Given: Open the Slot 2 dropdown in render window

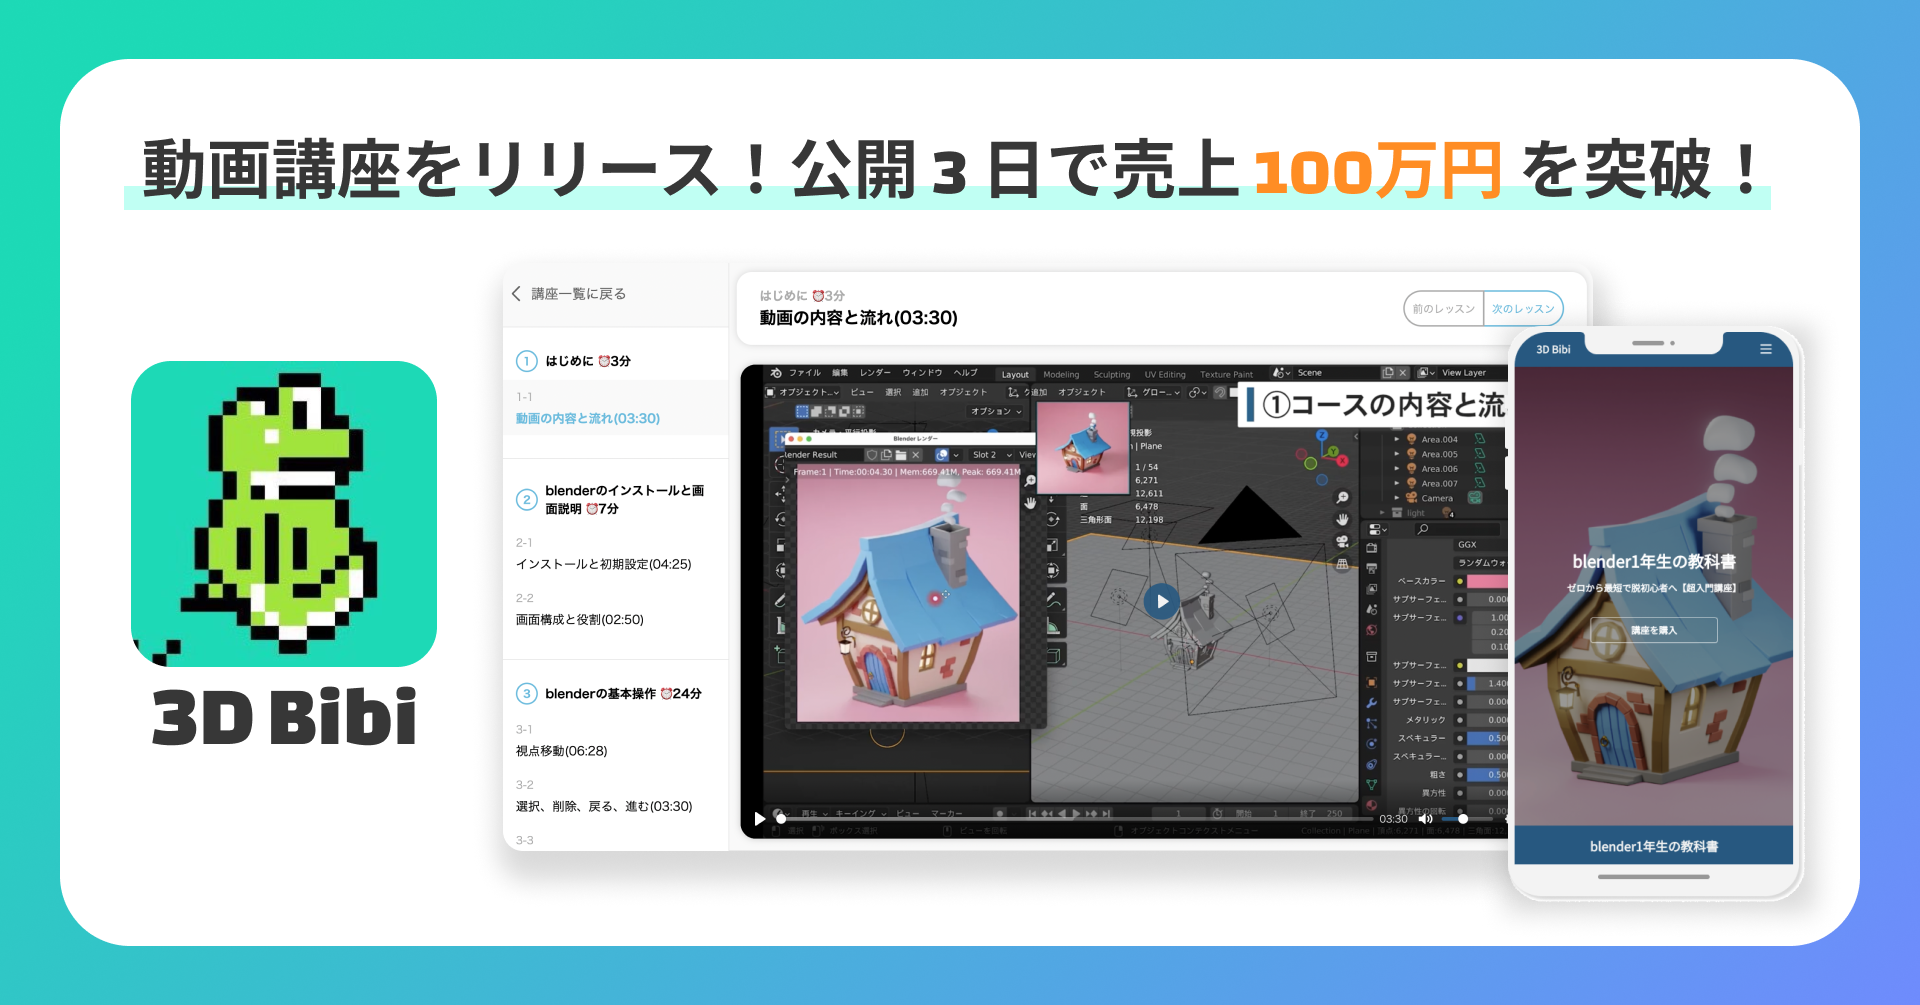Looking at the screenshot, I should pos(991,455).
